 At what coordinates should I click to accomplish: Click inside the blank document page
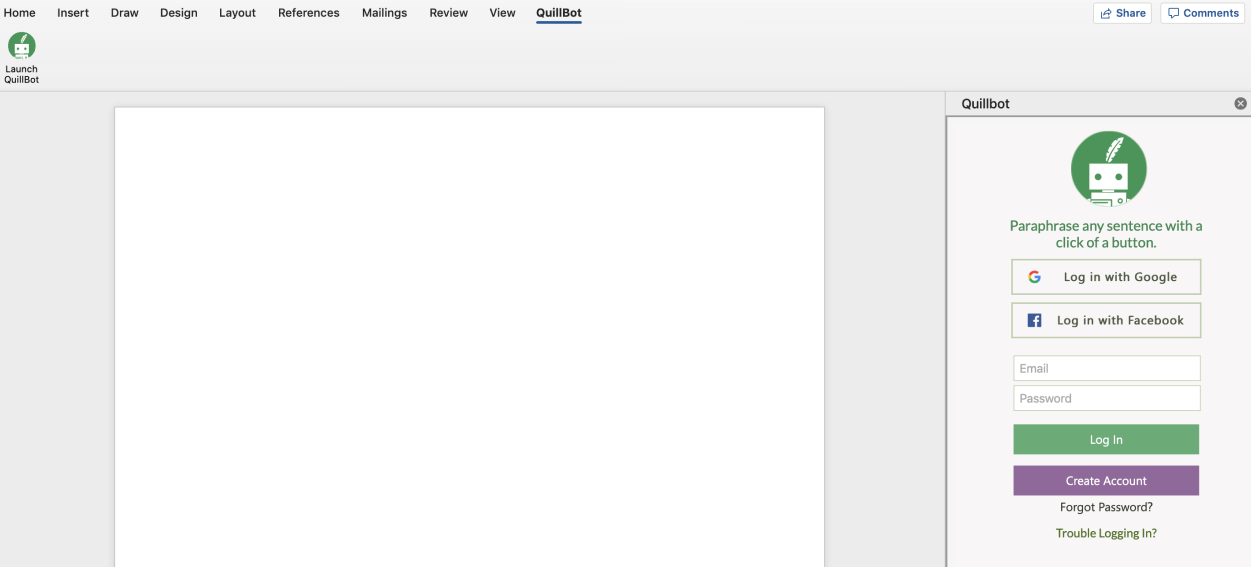point(469,337)
